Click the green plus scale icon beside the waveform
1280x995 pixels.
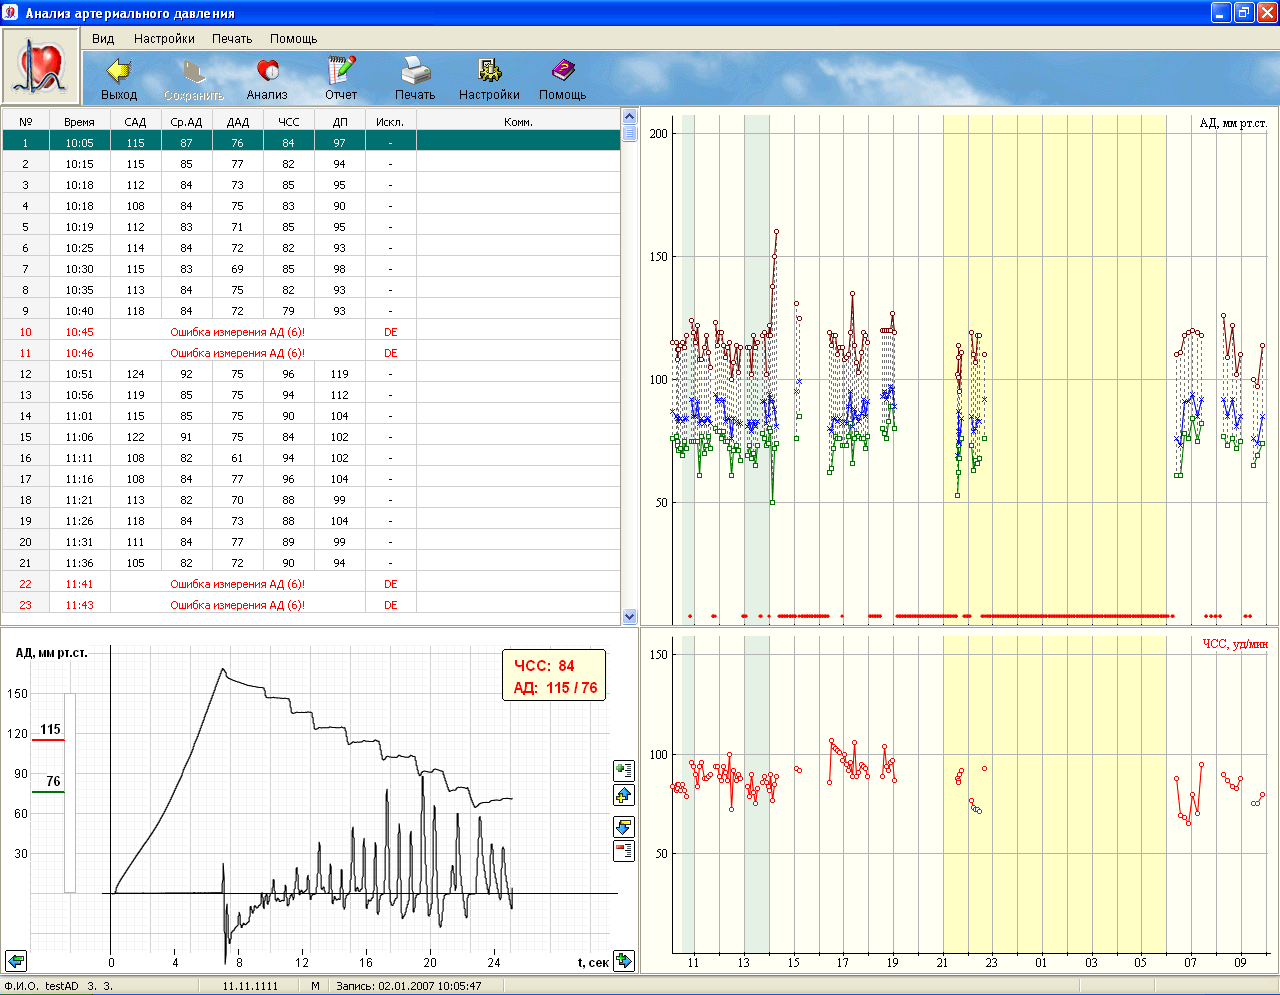pyautogui.click(x=624, y=770)
